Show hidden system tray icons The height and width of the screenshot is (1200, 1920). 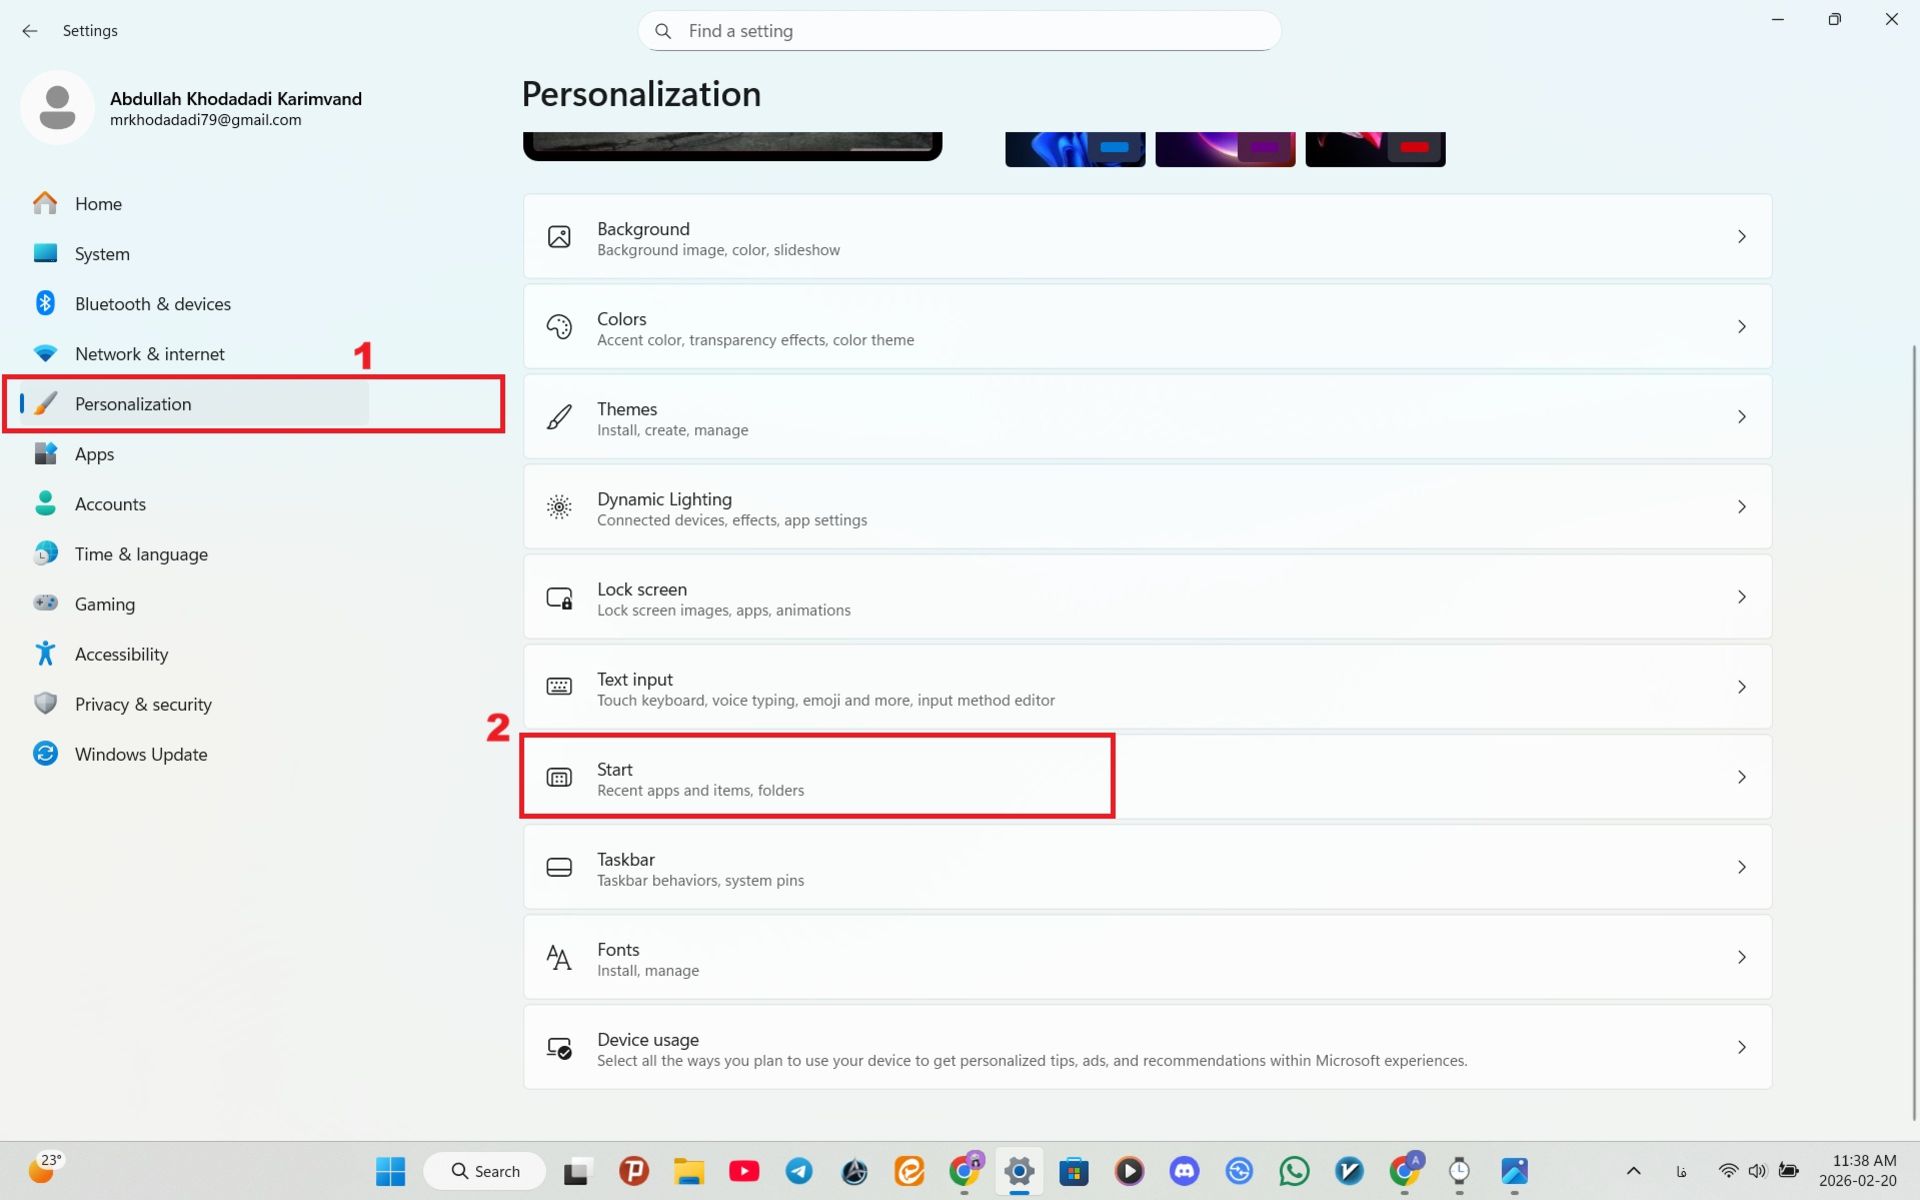[x=1633, y=1171]
